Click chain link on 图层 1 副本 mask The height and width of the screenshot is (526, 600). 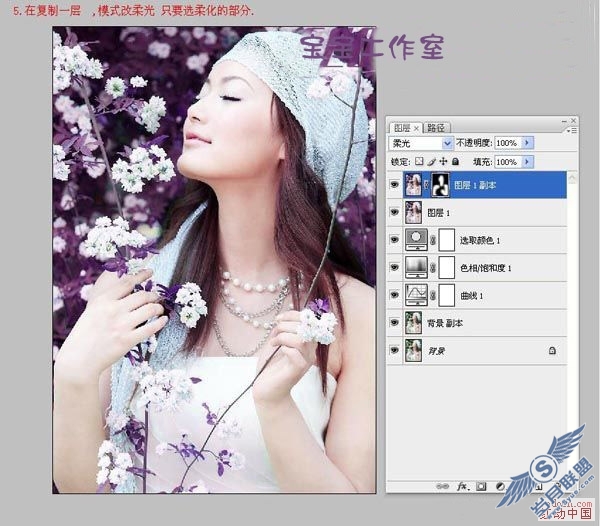click(x=426, y=185)
